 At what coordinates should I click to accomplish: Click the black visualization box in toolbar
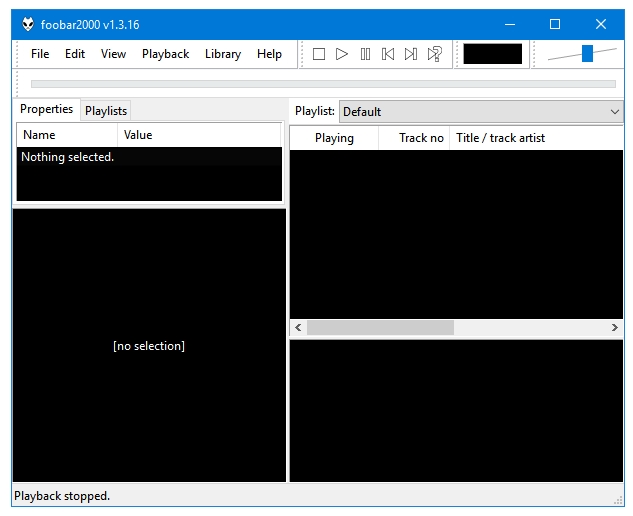coord(493,54)
